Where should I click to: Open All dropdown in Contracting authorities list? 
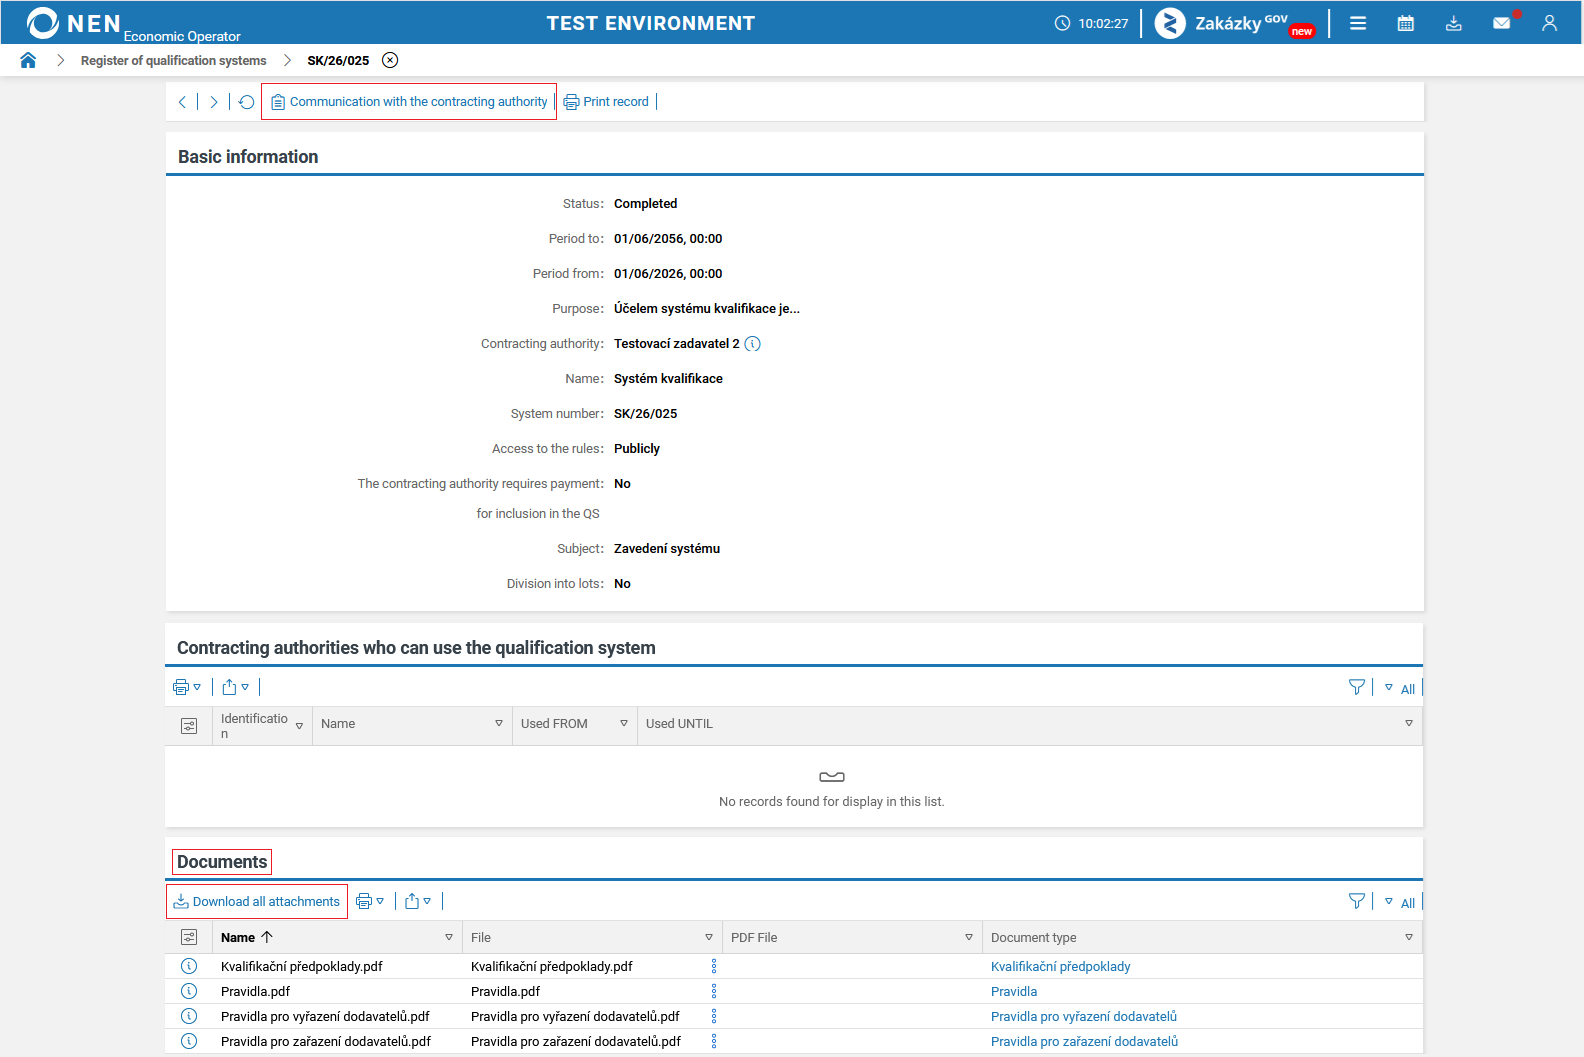tap(1399, 688)
